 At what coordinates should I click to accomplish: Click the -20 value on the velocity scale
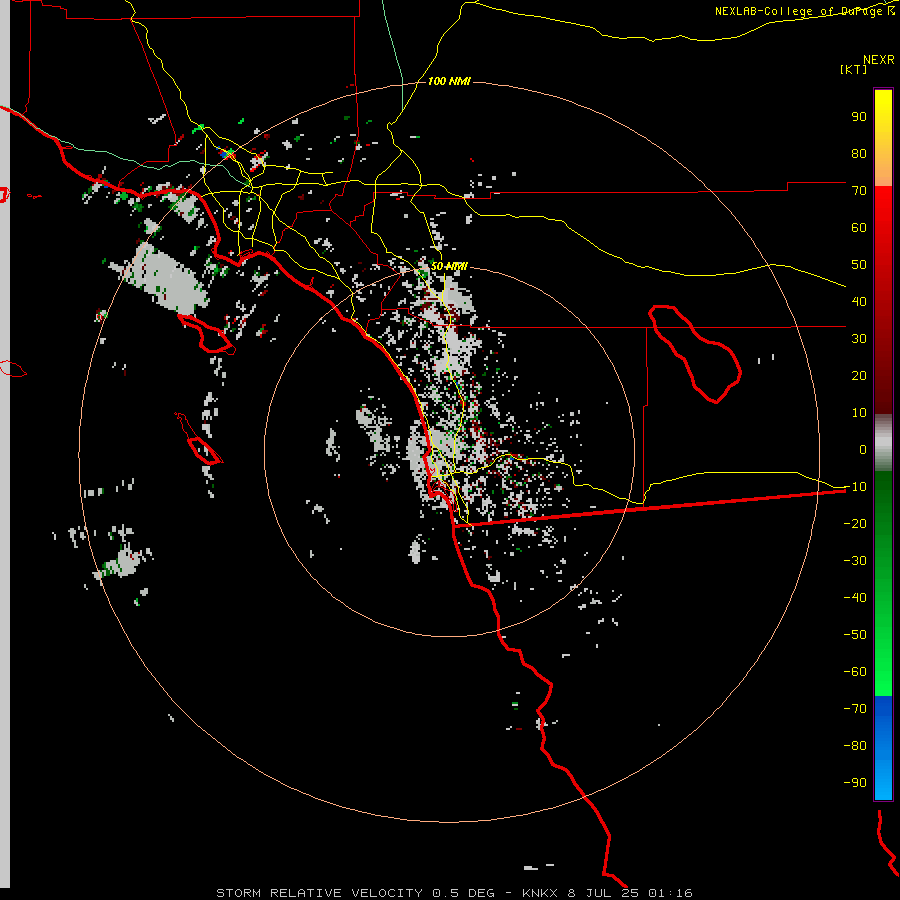tap(855, 523)
